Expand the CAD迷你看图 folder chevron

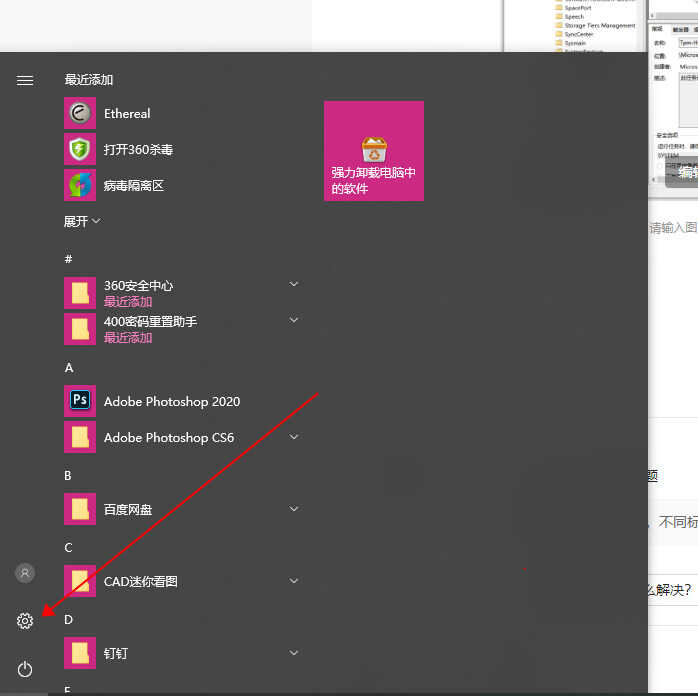click(294, 581)
